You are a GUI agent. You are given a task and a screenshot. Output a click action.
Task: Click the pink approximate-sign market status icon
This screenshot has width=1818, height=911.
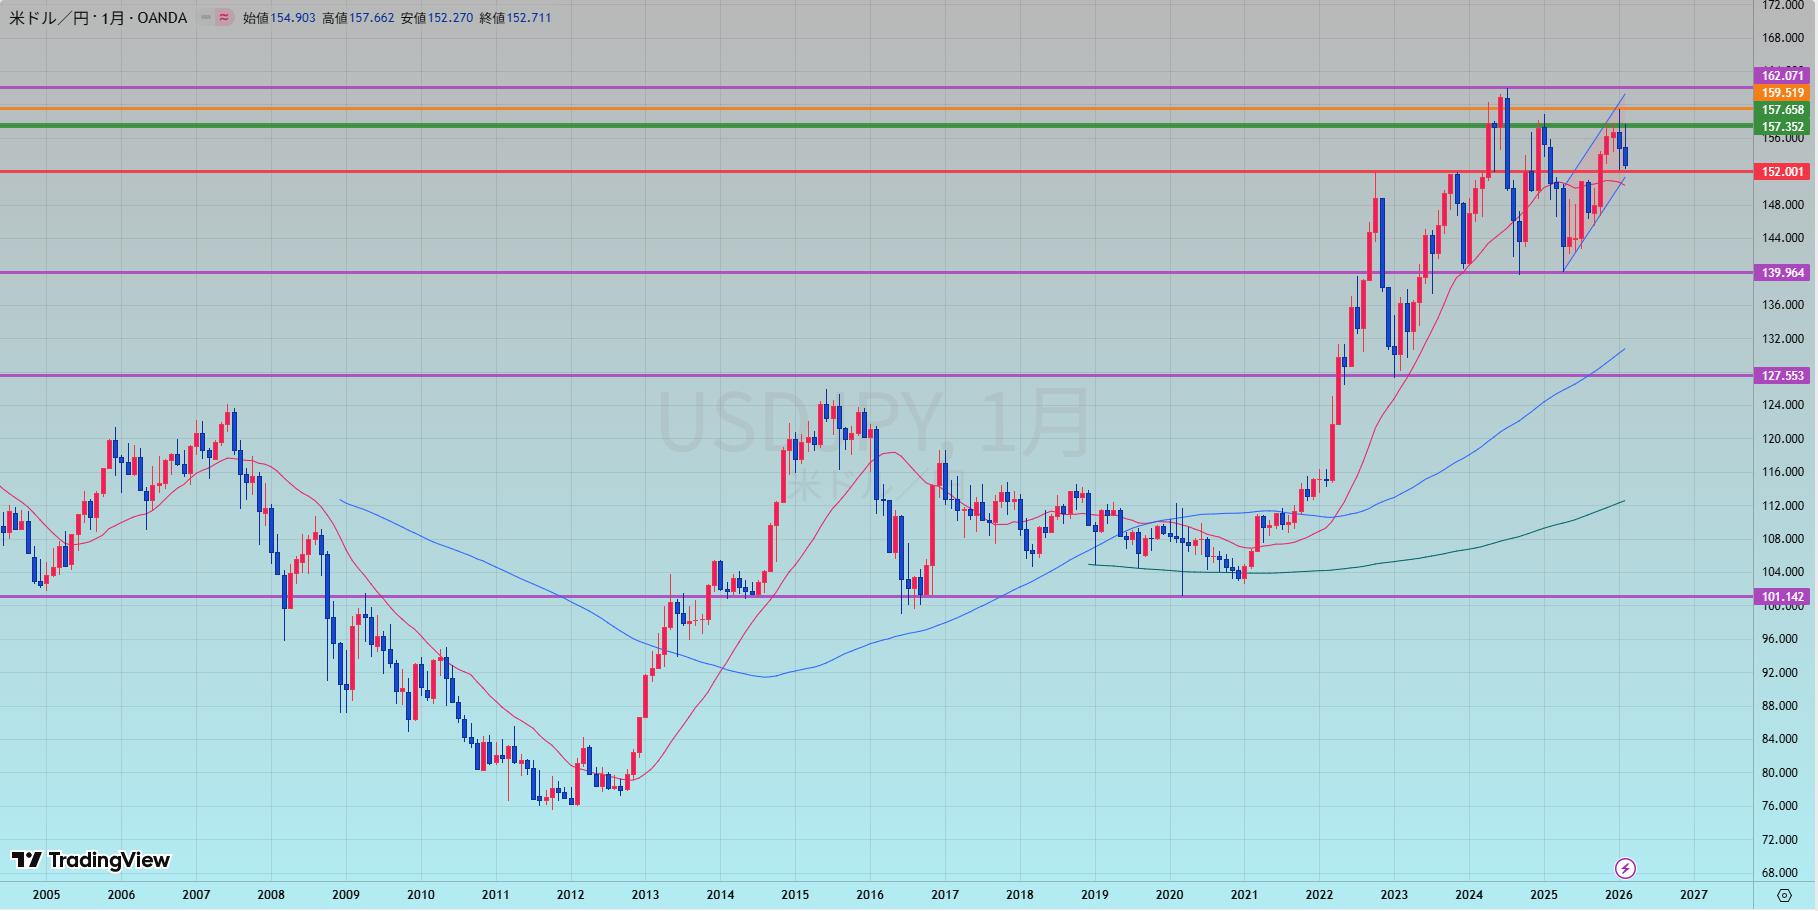pos(224,18)
